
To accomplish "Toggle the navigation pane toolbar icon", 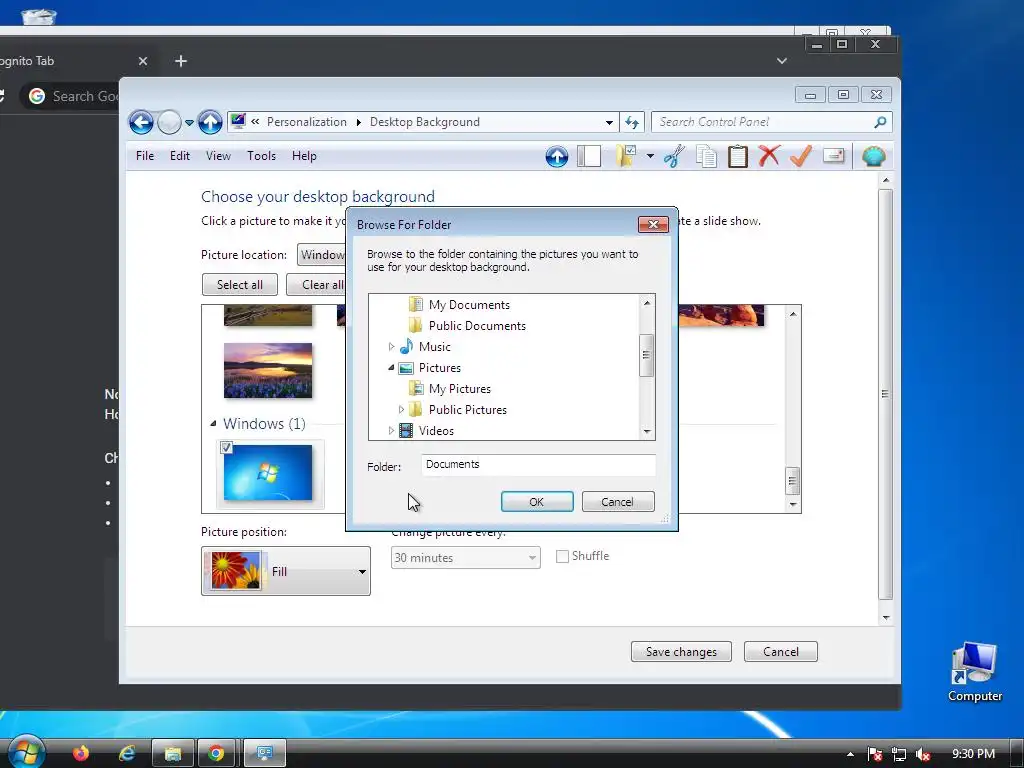I will [589, 157].
